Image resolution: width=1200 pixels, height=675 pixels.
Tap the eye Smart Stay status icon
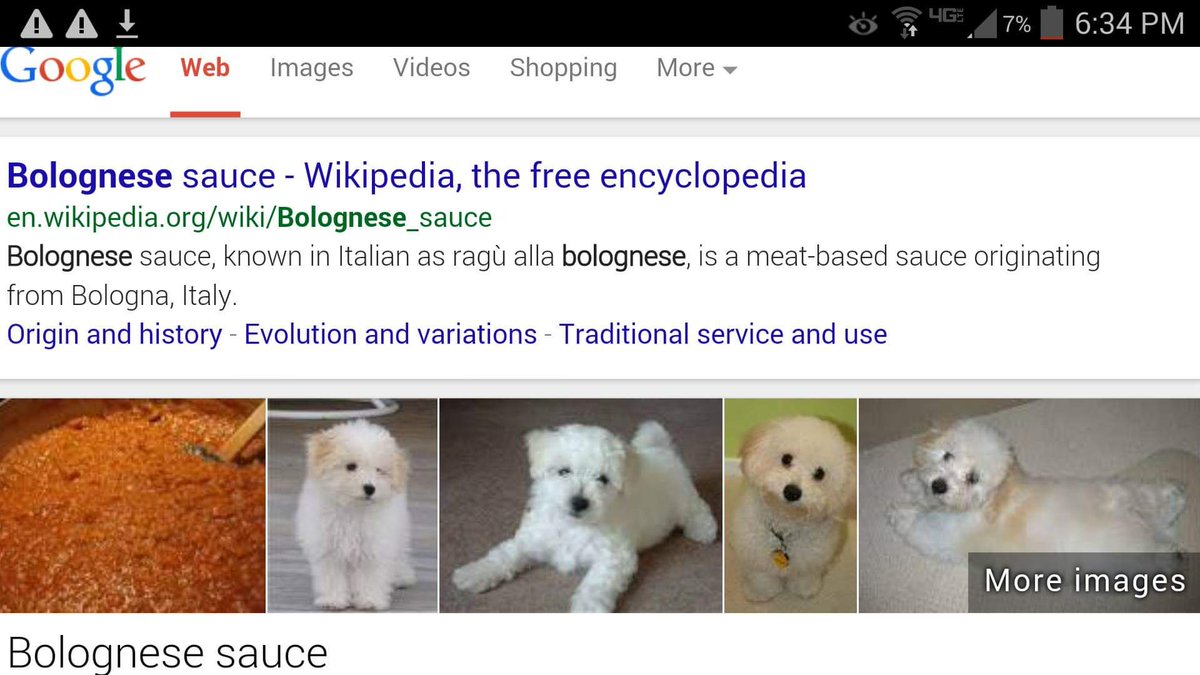click(863, 24)
